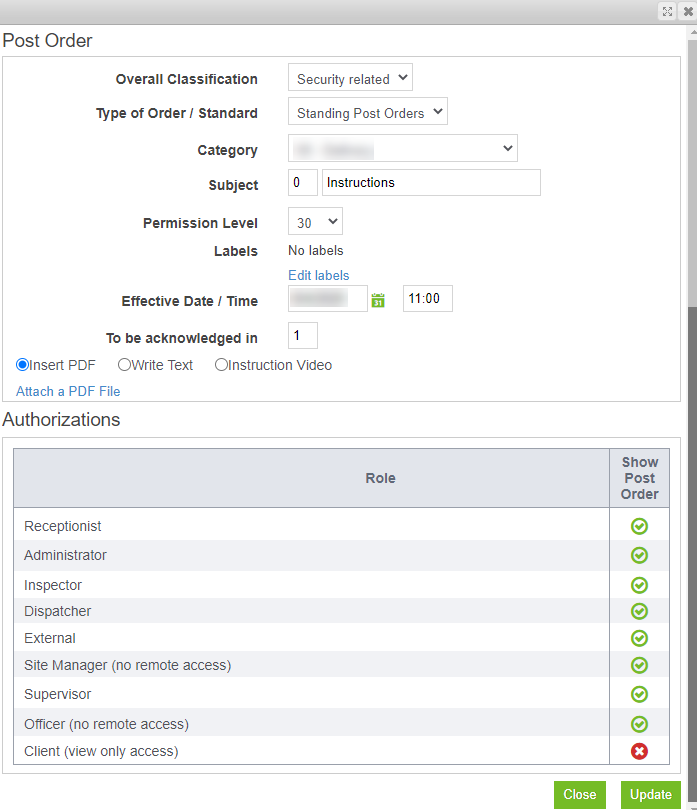Open the Permission Level dropdown
697x810 pixels.
pos(314,221)
